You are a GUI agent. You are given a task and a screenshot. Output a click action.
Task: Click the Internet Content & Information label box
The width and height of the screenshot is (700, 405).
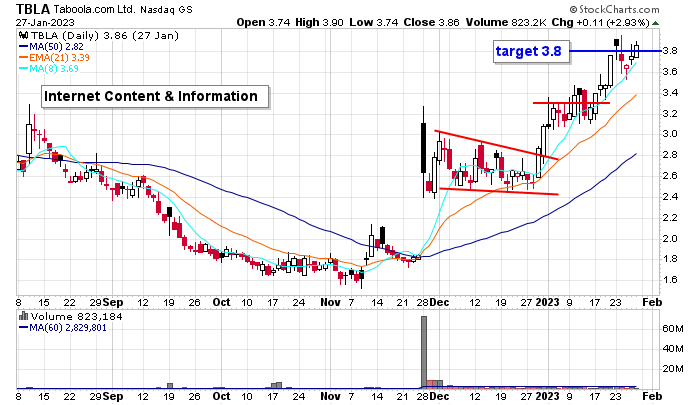pyautogui.click(x=155, y=96)
